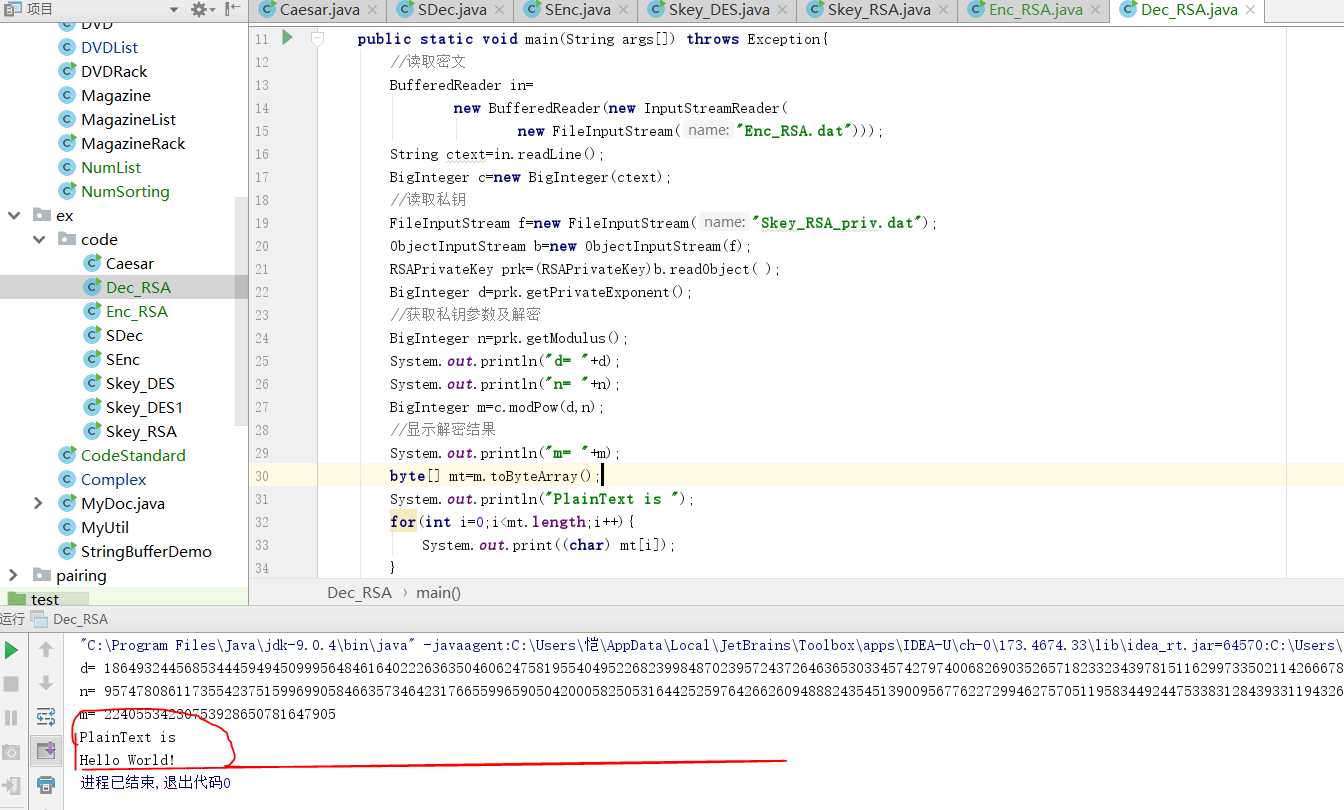Screen dimensions: 1344x810
Task: Rerun Dec_RSA with the green play button
Action: [12, 650]
